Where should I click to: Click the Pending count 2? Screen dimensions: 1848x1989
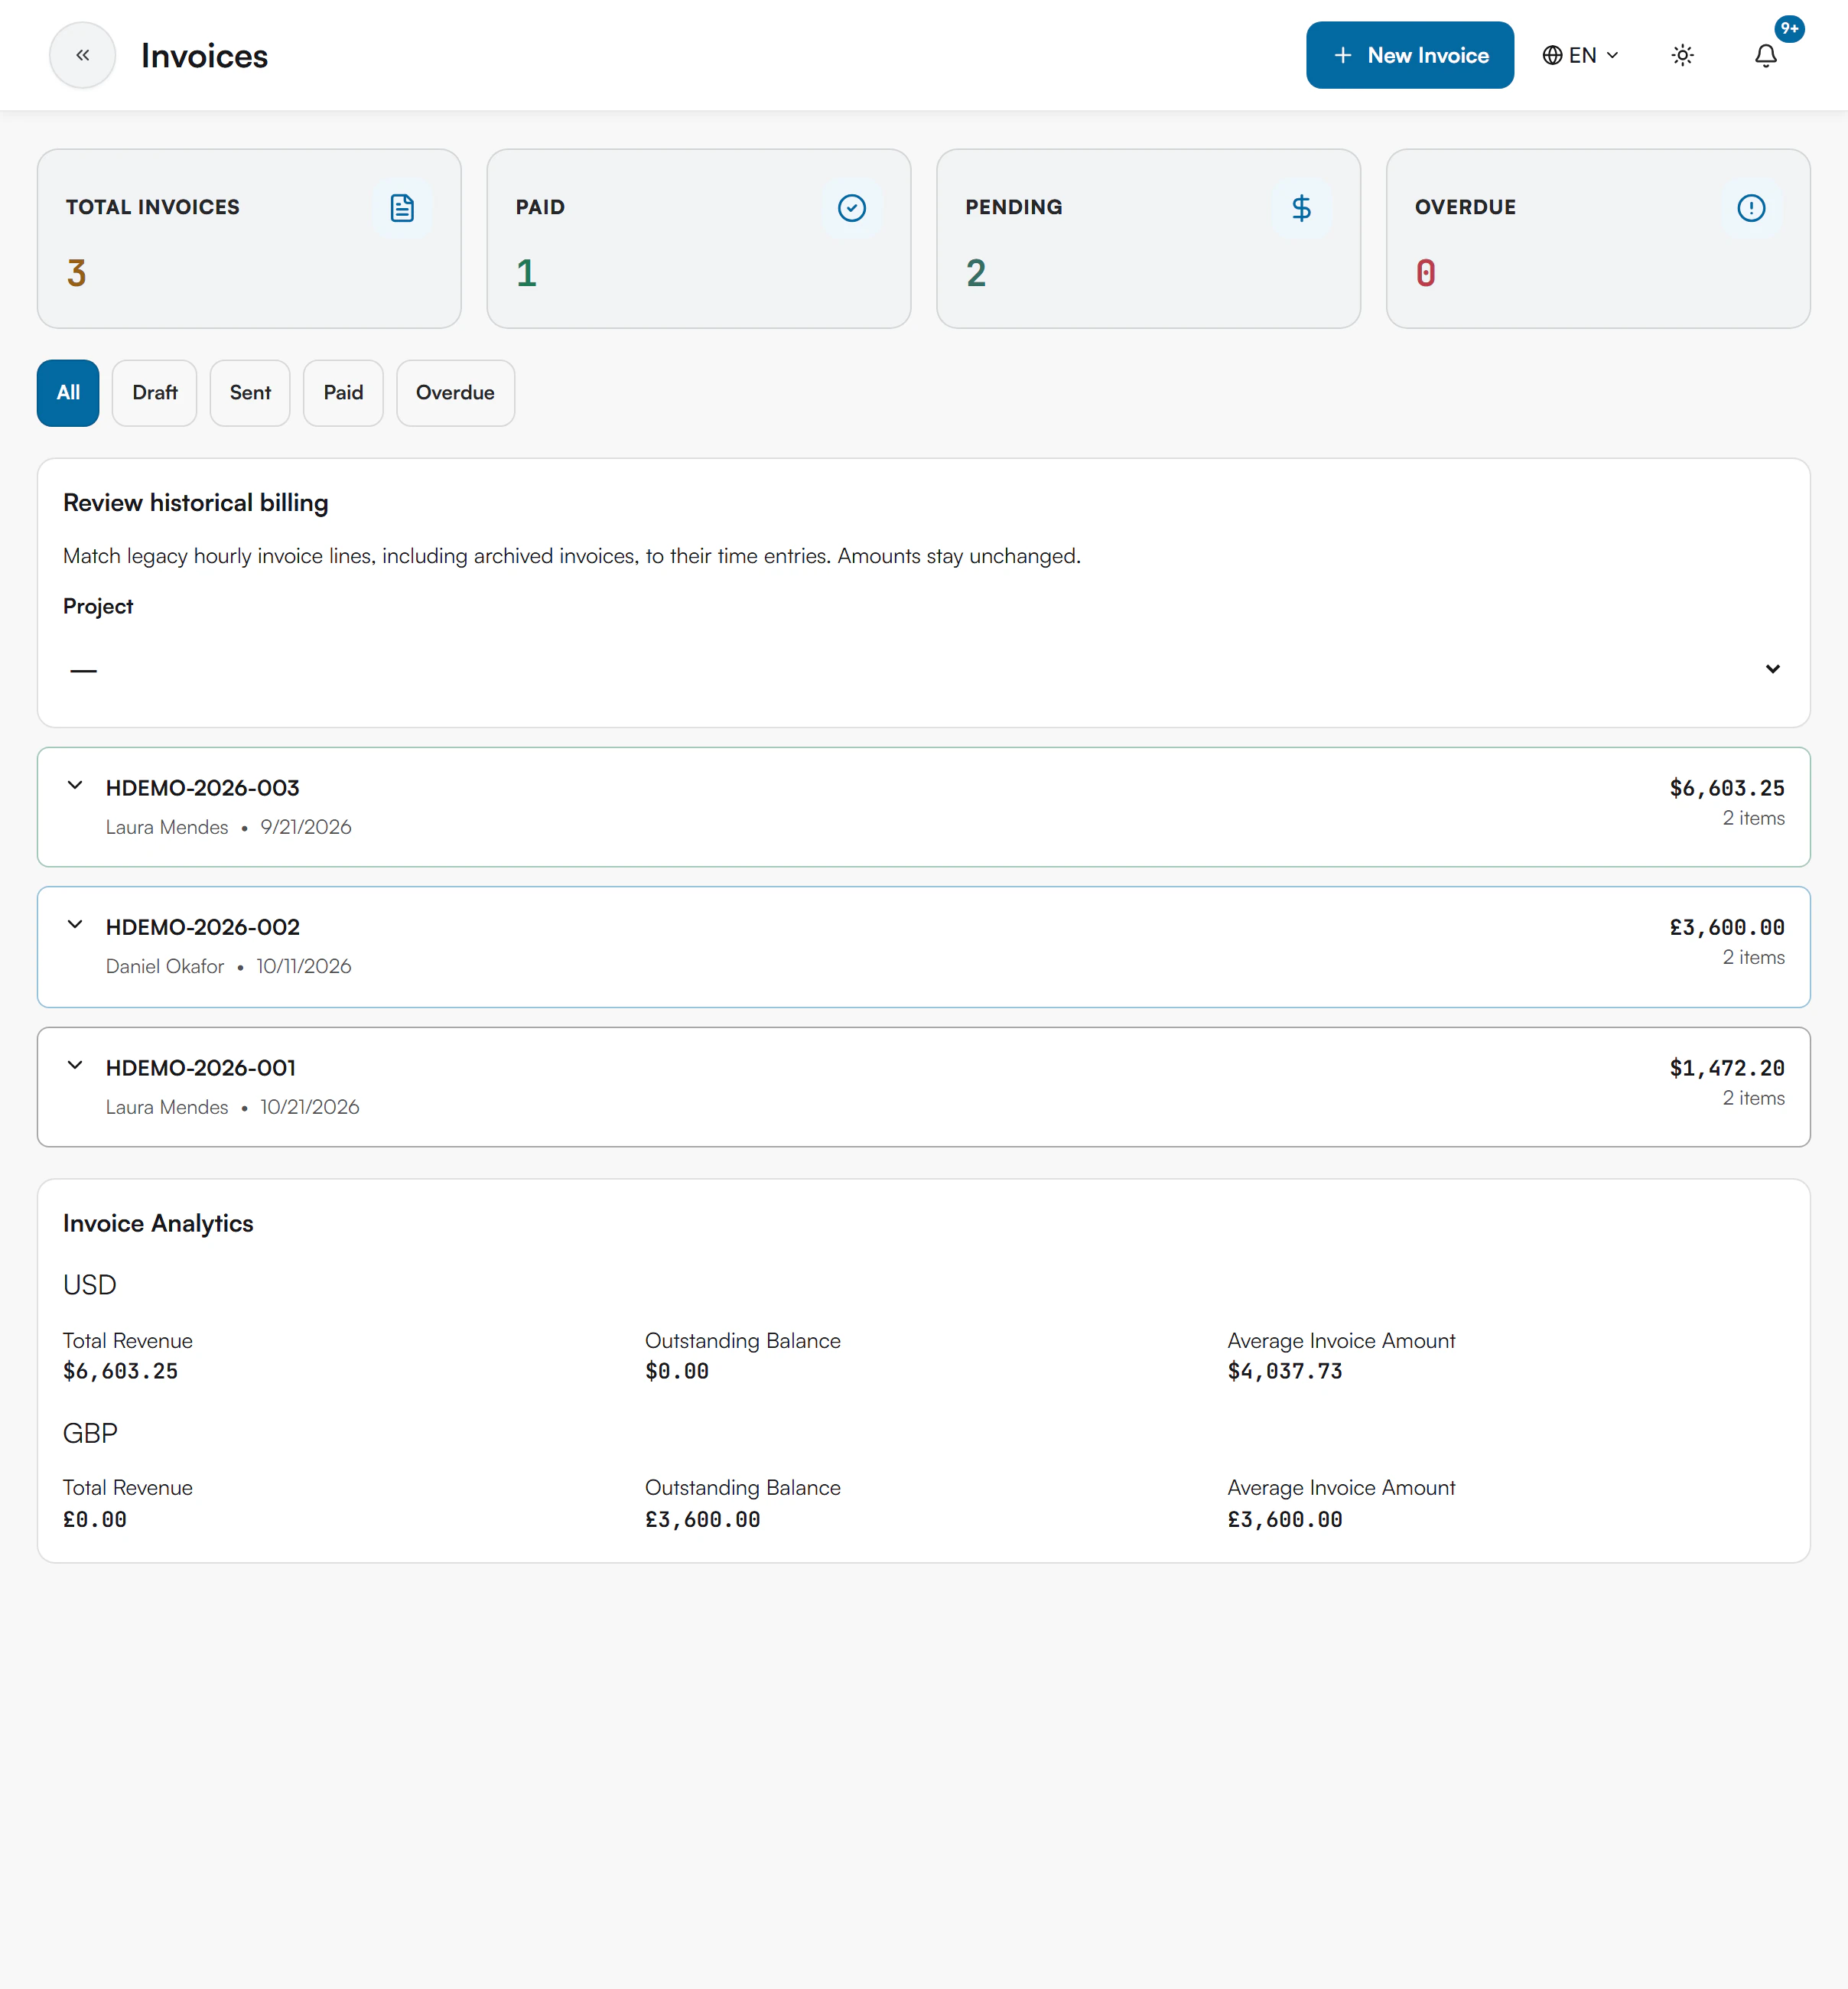976,273
